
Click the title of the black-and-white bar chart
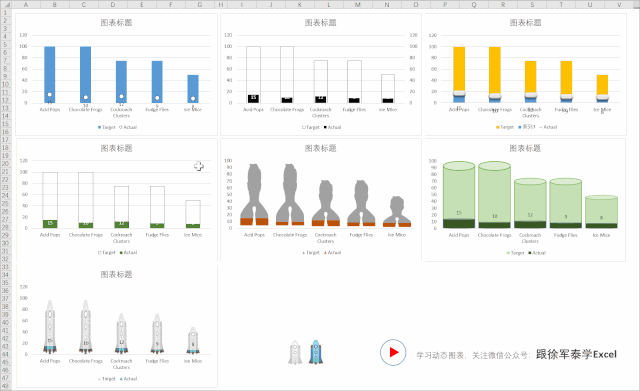tap(320, 22)
